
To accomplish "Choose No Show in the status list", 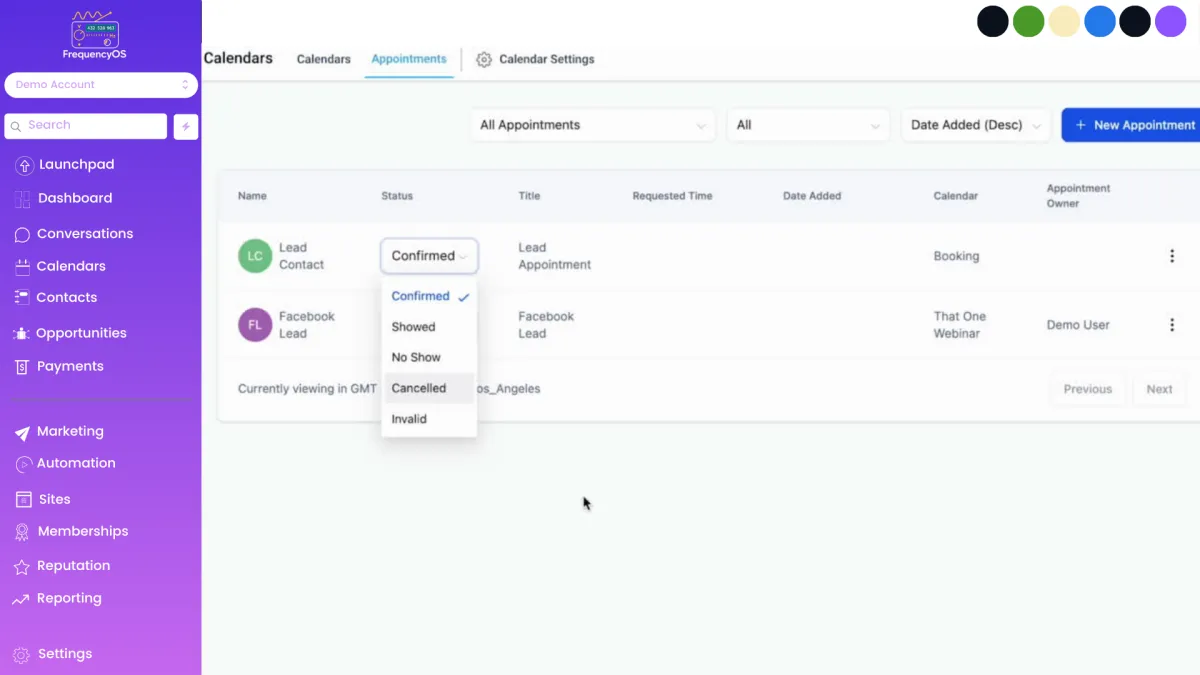I will [x=429, y=357].
